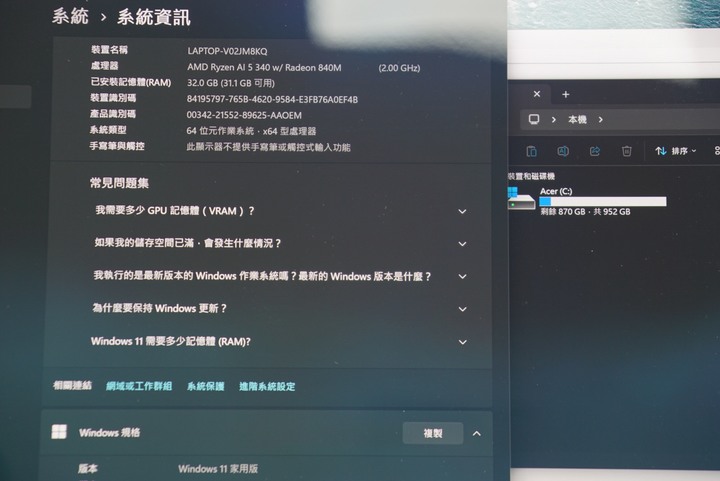Image resolution: width=720 pixels, height=481 pixels.
Task: Click the Rename icon in Explorer toolbar
Action: [x=563, y=151]
